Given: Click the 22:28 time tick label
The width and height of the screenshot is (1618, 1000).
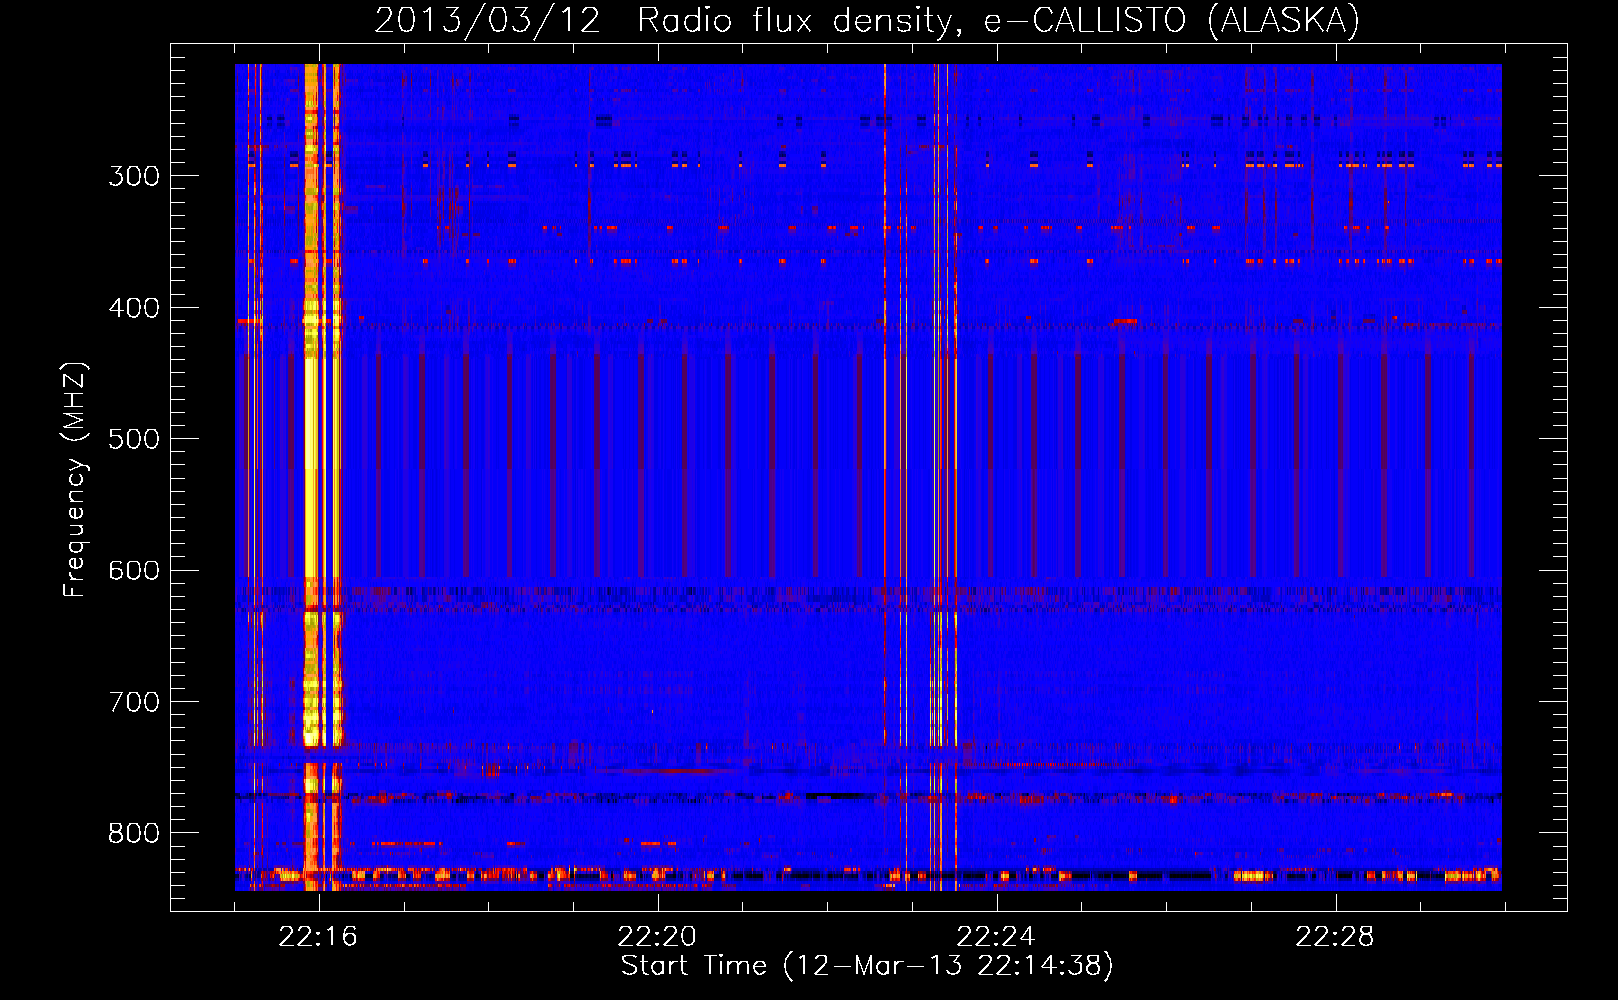Looking at the screenshot, I should pos(1335,937).
